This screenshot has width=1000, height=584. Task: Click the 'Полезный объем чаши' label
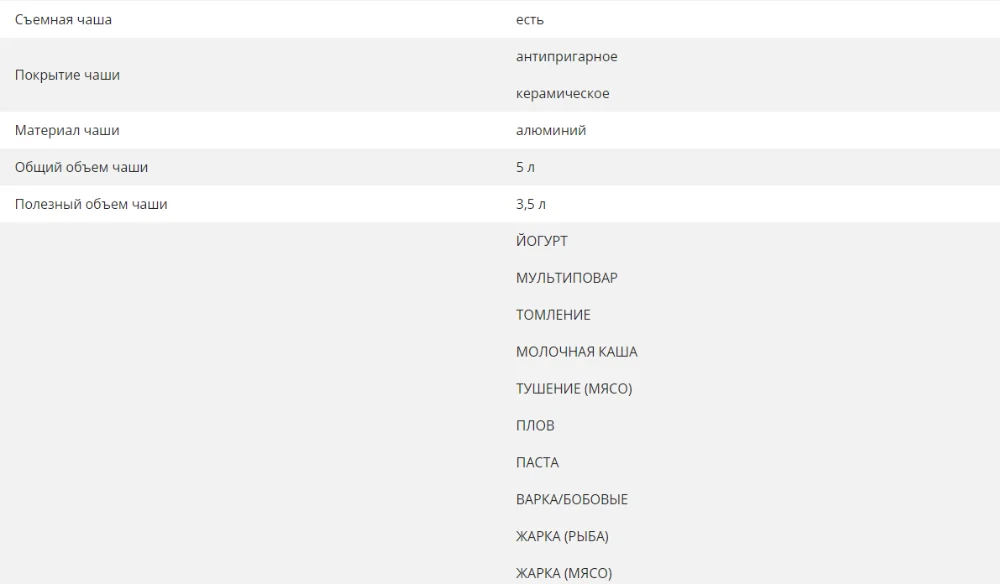91,204
